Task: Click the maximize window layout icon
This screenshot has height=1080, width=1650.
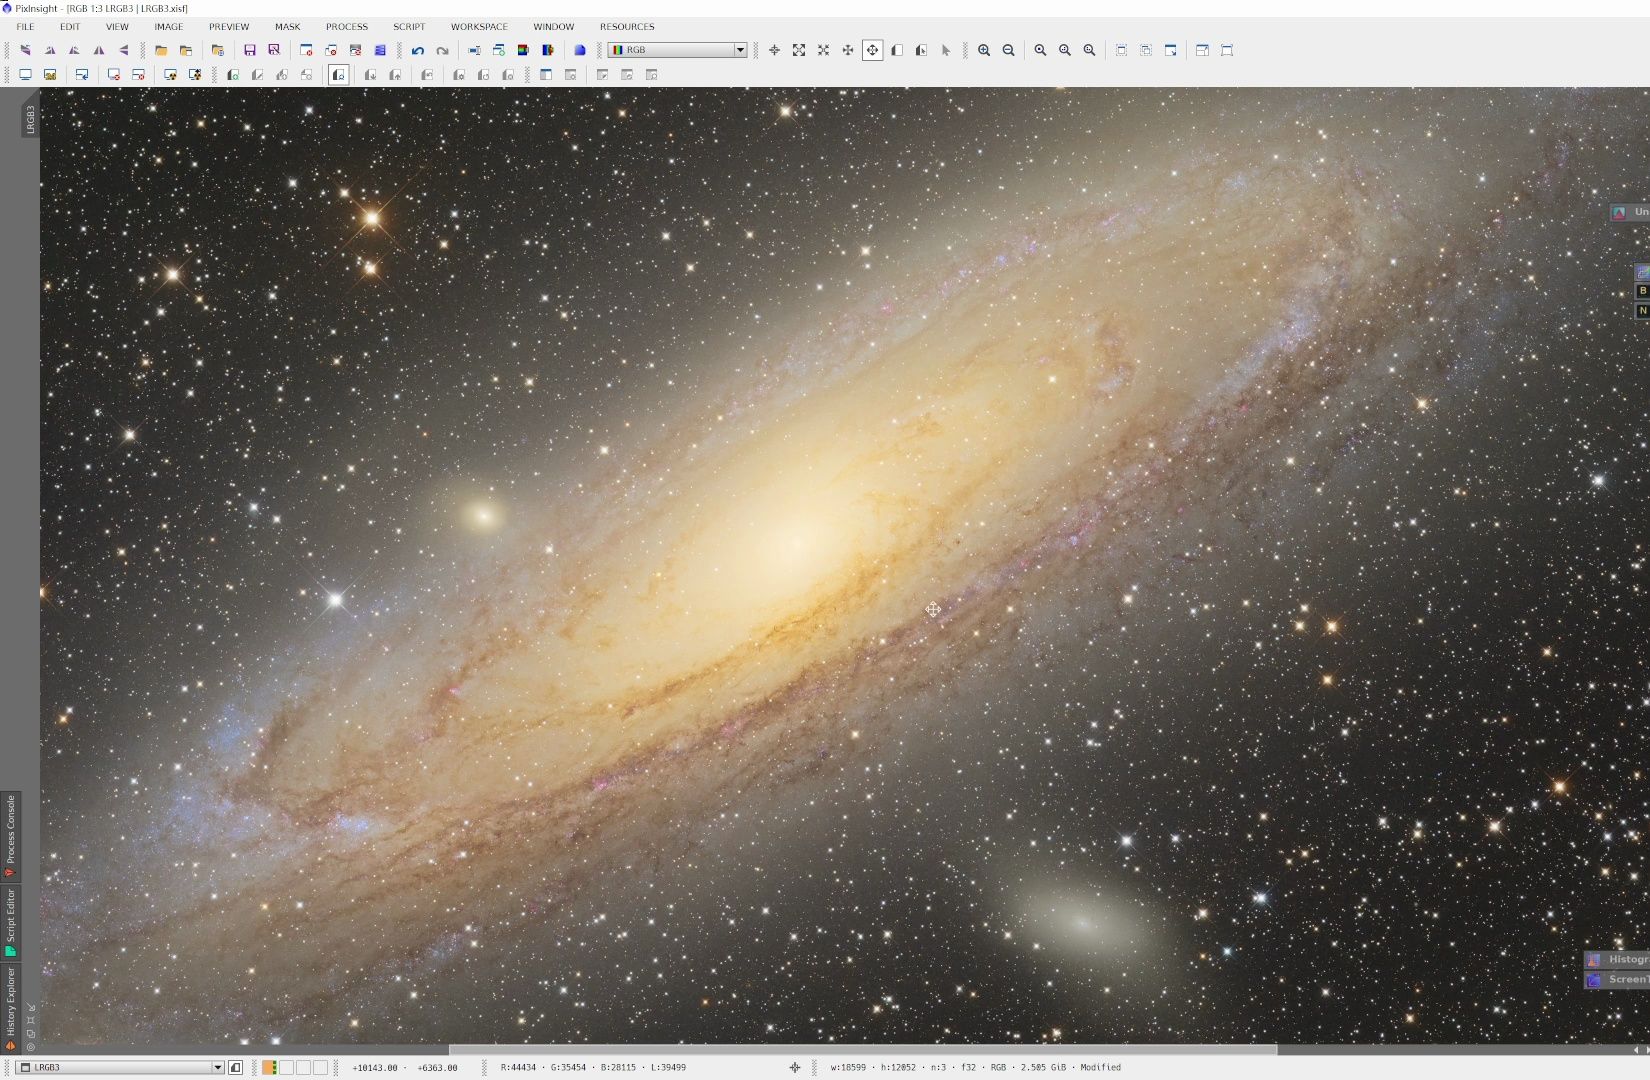Action: [x=1202, y=50]
